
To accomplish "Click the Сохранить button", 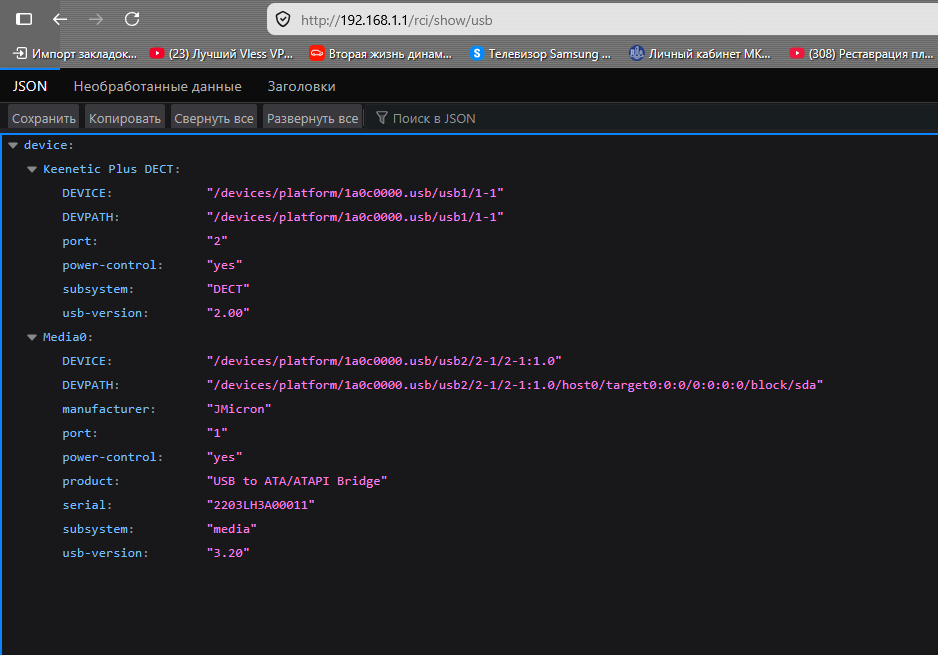I will 44,118.
